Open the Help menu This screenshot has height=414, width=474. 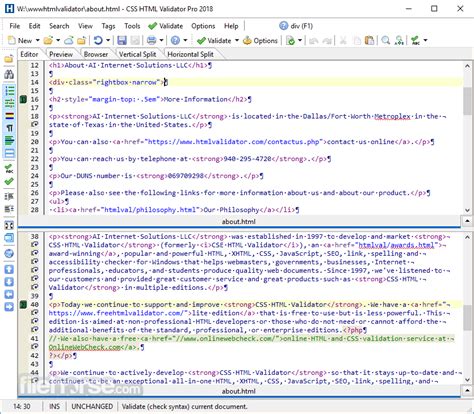pyautogui.click(x=231, y=26)
